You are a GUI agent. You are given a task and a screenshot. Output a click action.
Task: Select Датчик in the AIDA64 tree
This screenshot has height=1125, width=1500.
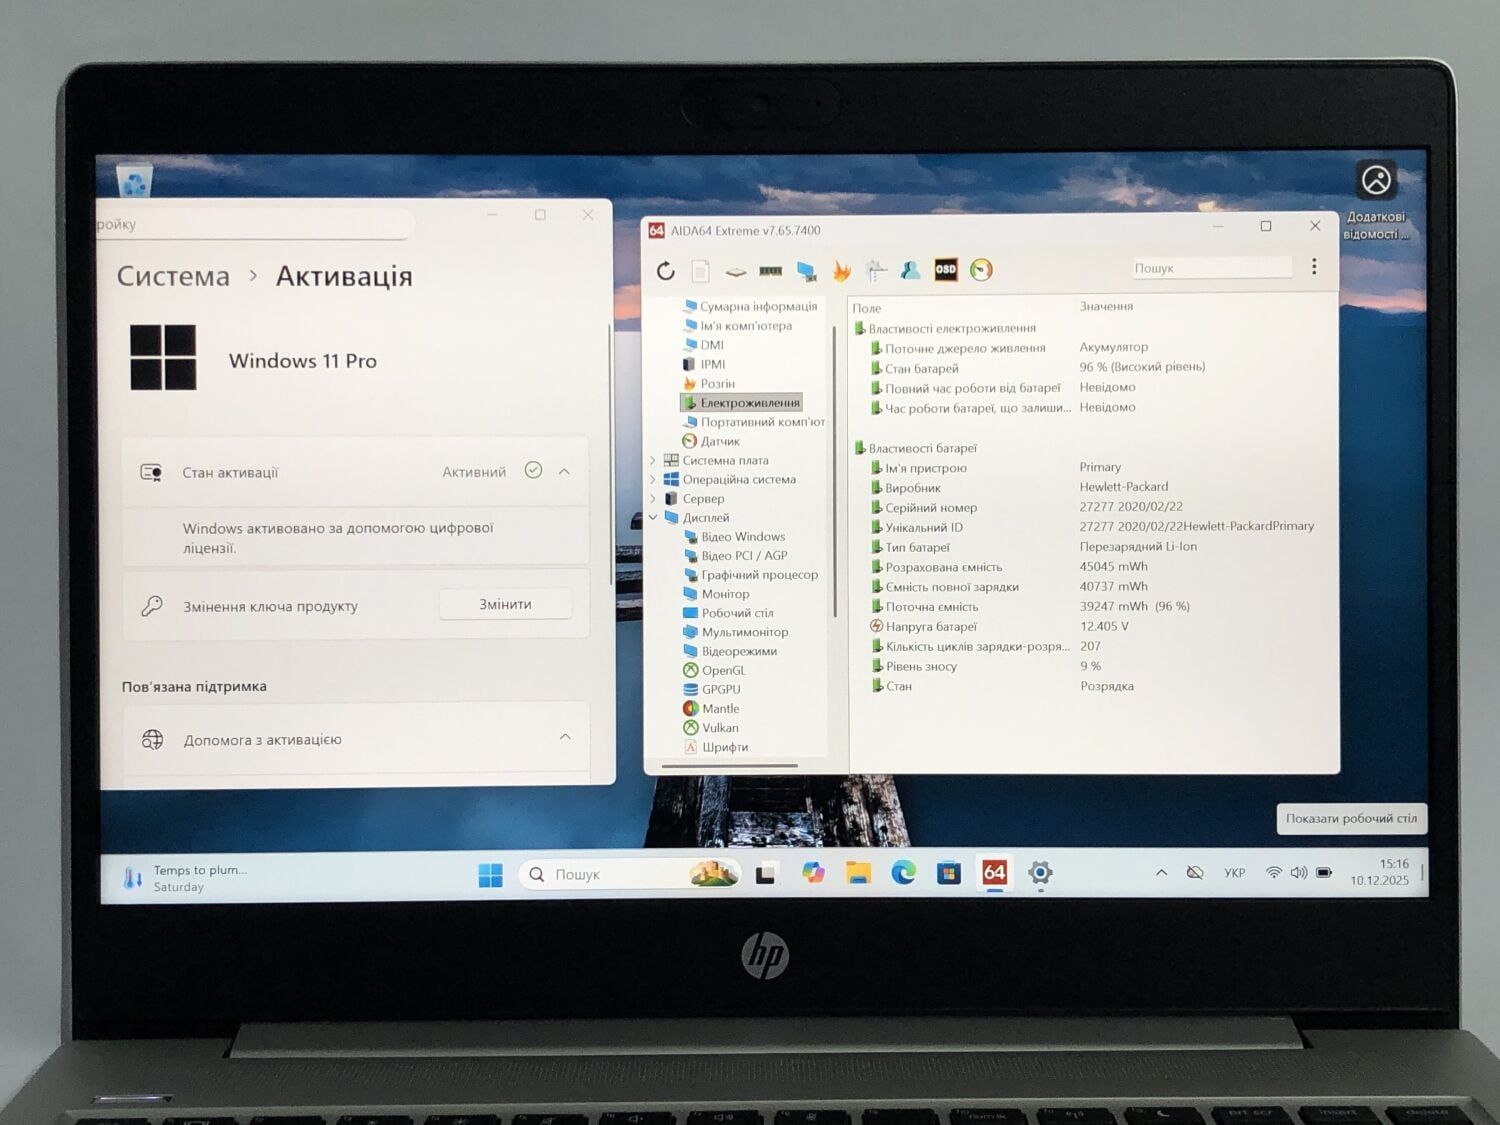[x=719, y=441]
